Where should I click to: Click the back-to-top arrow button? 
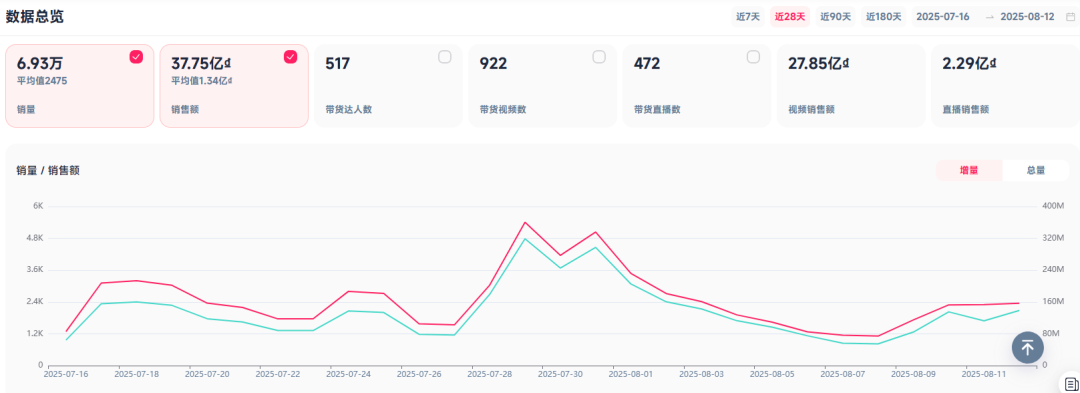coord(1028,347)
